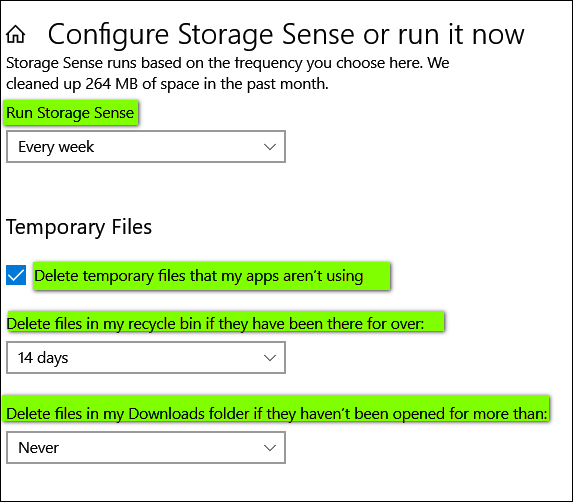The image size is (573, 502).
Task: Click the 'Storage Sense runs based on the frequency' sentence
Action: (228, 63)
